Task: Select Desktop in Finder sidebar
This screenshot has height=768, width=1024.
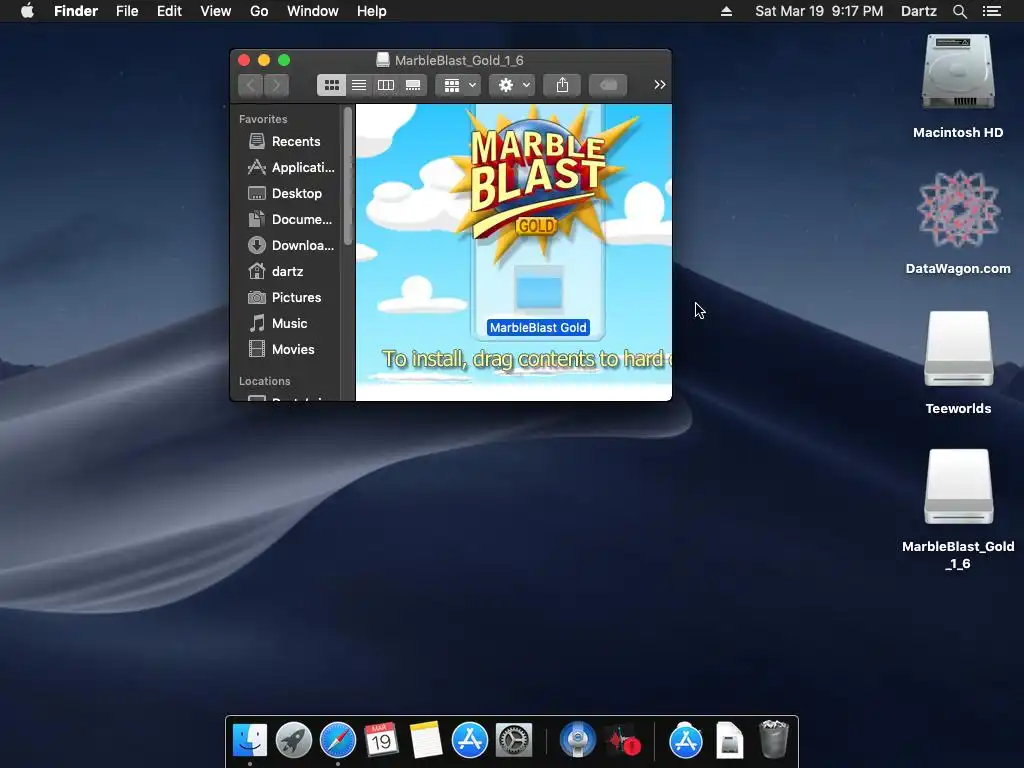Action: tap(287, 193)
